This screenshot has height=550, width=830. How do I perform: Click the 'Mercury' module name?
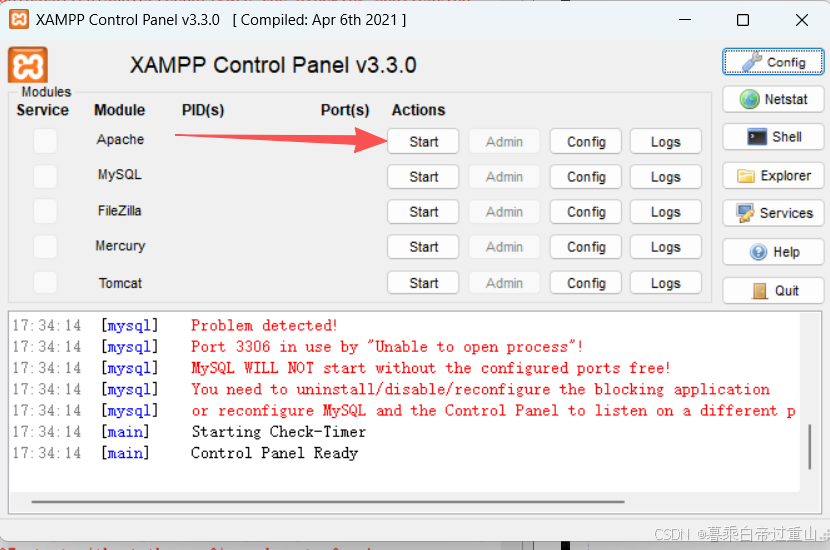point(120,246)
